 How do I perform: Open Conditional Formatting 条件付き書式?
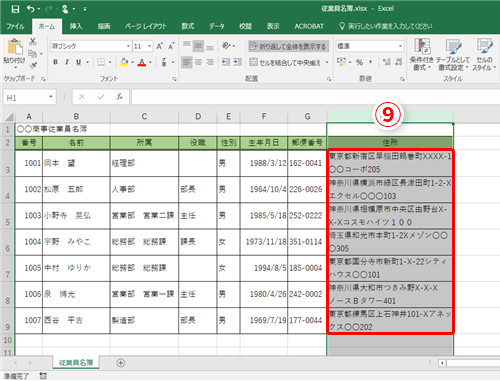point(422,54)
